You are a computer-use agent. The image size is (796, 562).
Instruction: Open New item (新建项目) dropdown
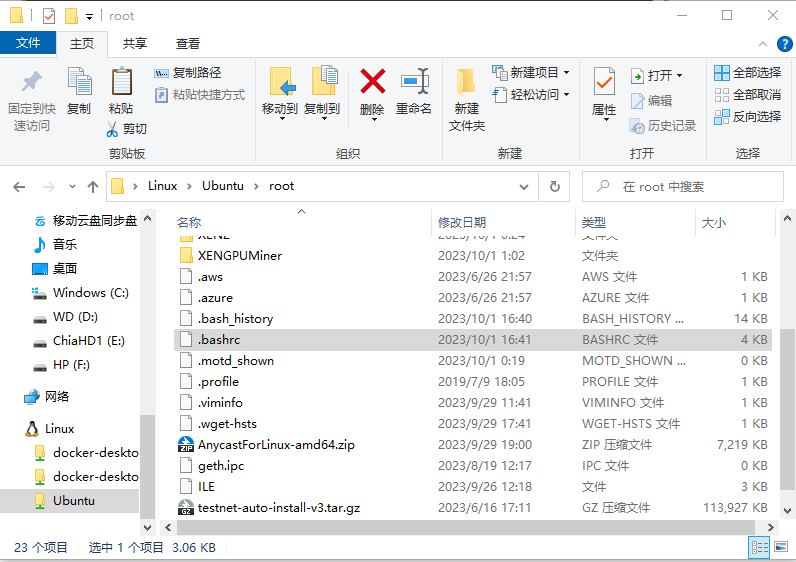coord(530,73)
